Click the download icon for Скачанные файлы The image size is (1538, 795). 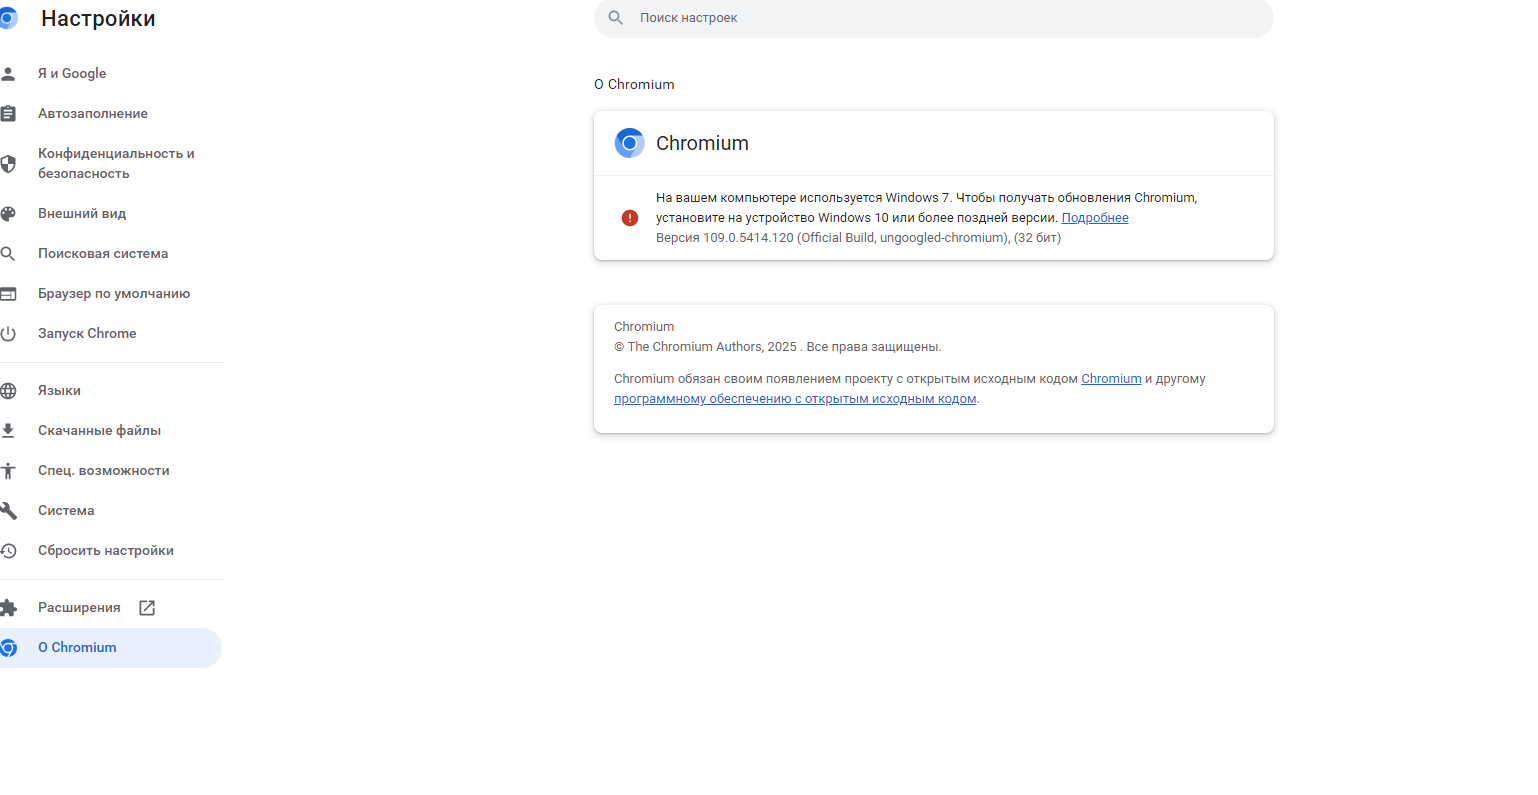[x=8, y=430]
